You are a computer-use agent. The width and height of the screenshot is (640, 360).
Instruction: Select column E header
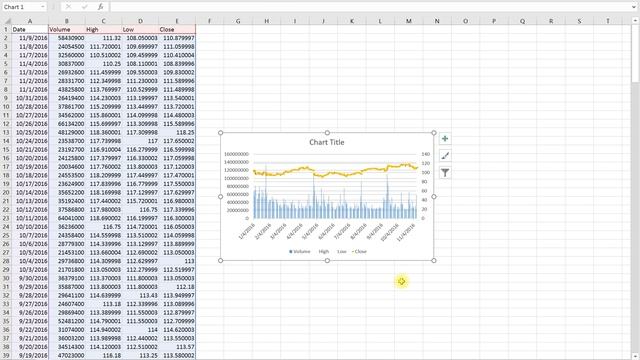pyautogui.click(x=177, y=21)
